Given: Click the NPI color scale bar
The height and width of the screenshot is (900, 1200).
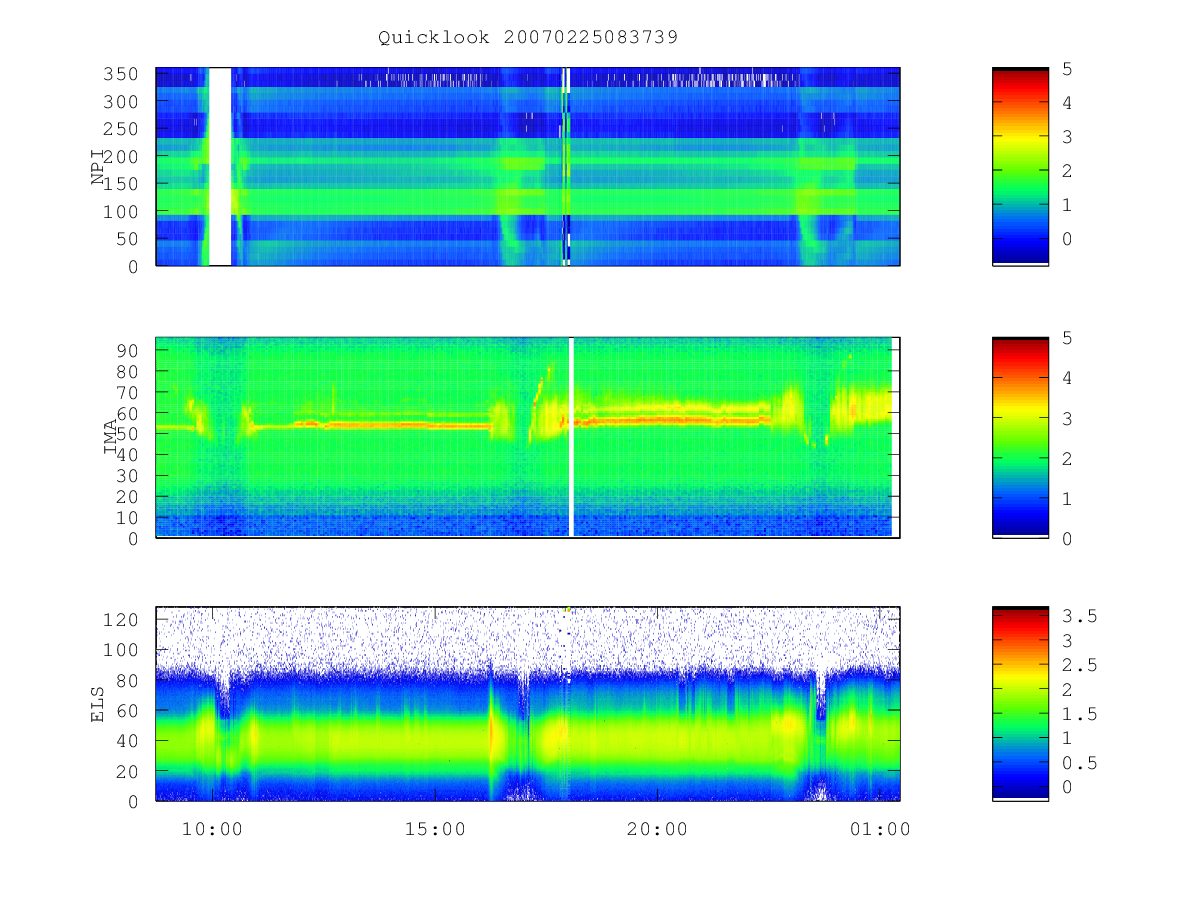Looking at the screenshot, I should pyautogui.click(x=1020, y=166).
